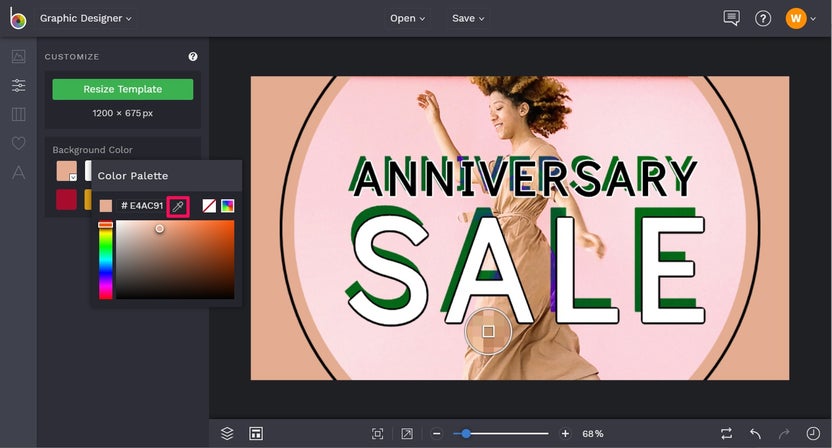Select the no-color transparent swatch

click(209, 206)
